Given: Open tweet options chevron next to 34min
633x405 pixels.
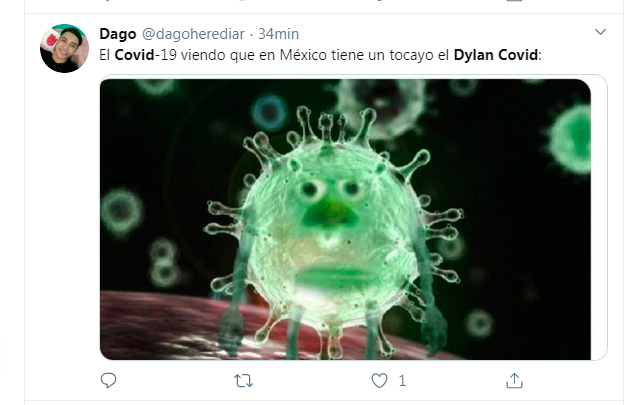Looking at the screenshot, I should 600,32.
